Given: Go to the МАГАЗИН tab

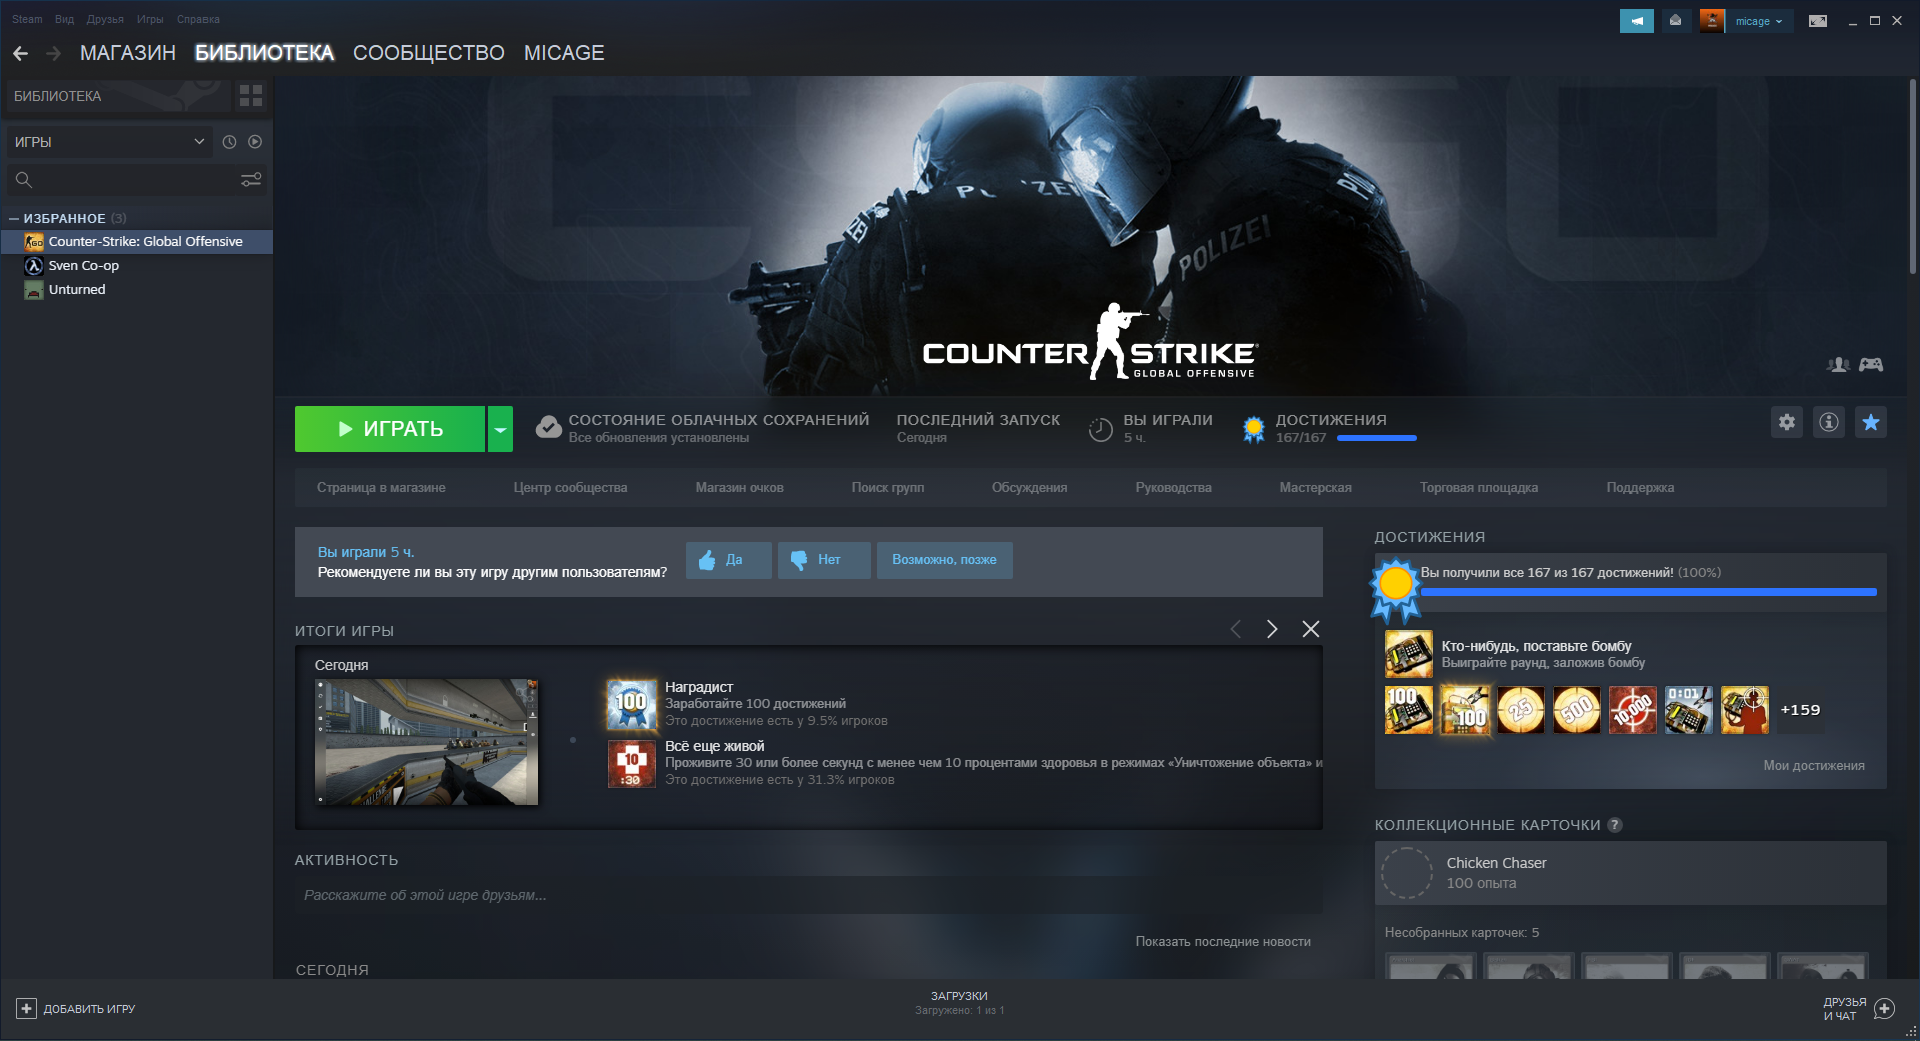Looking at the screenshot, I should (128, 53).
